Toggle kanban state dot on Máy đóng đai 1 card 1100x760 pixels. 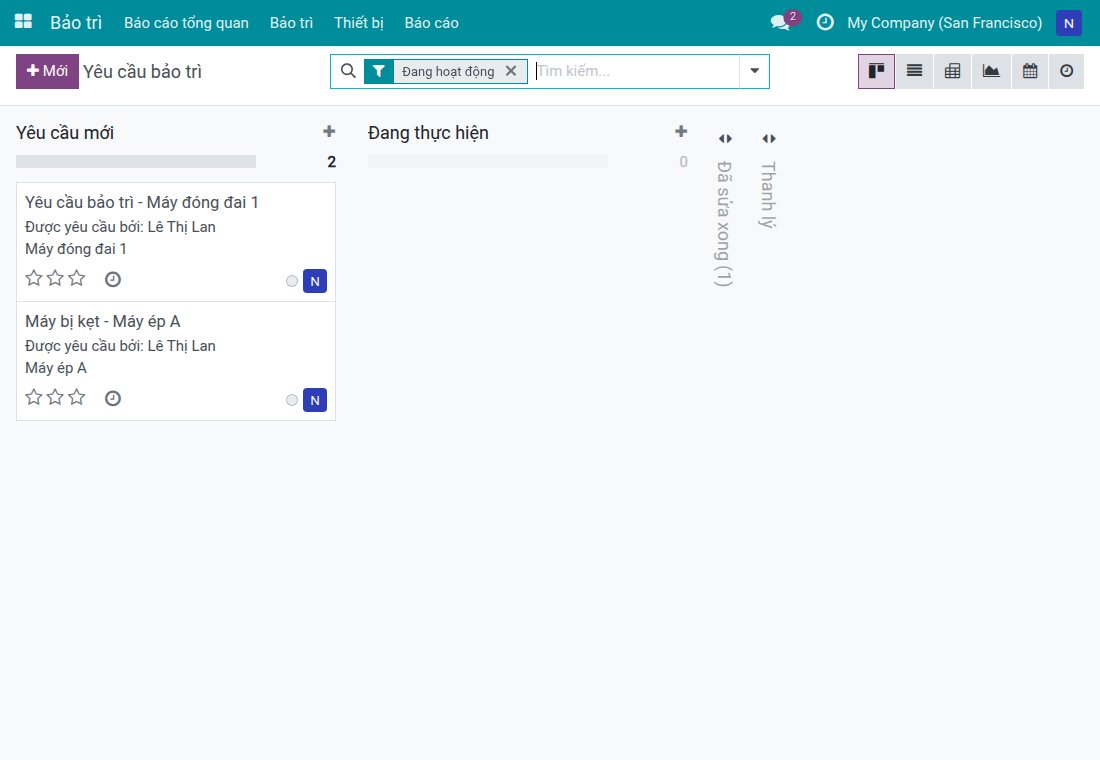point(292,281)
